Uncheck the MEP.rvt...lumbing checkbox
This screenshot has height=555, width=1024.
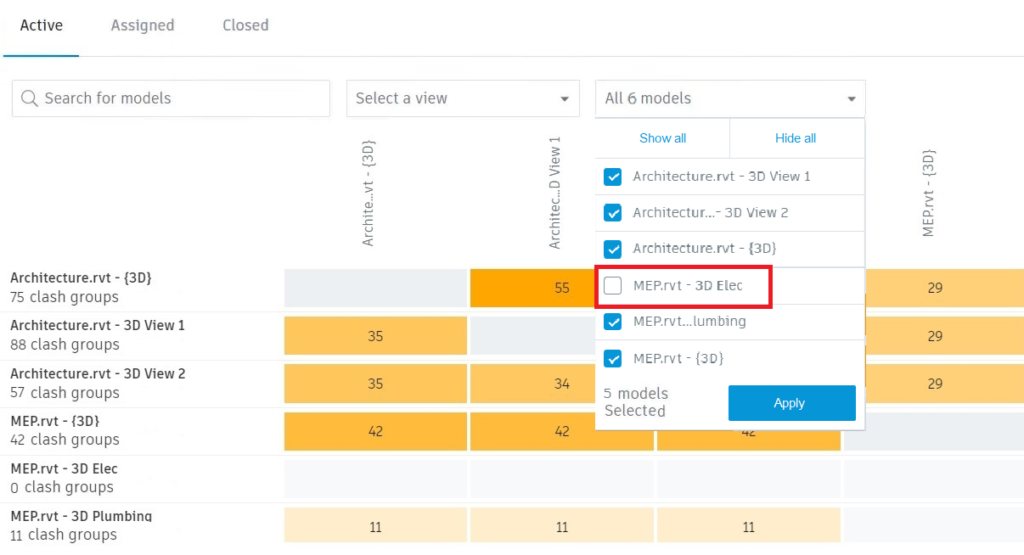(x=613, y=321)
